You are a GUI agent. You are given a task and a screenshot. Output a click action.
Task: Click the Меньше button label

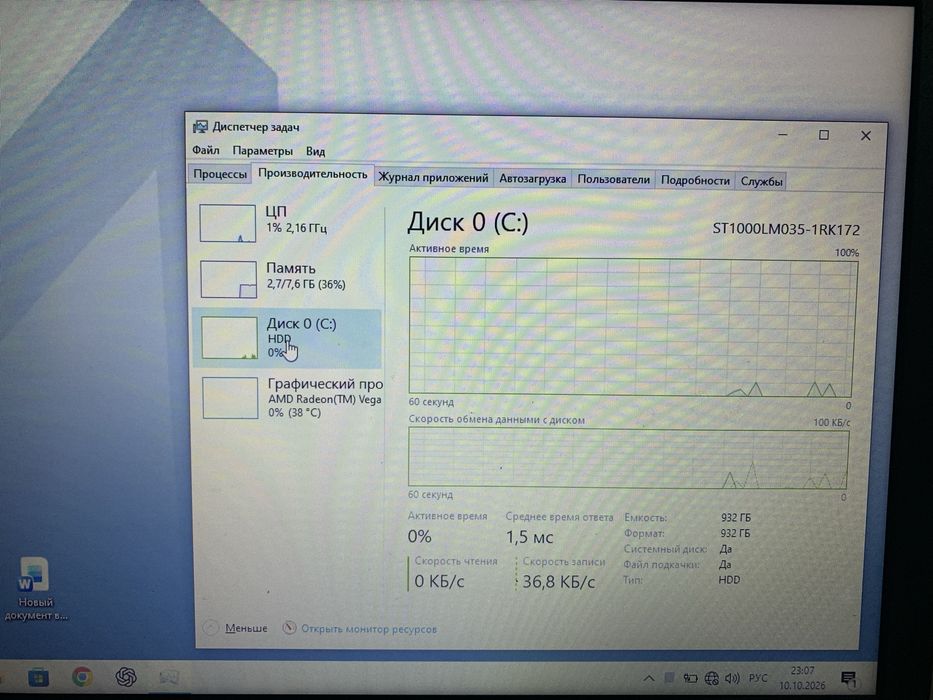(246, 629)
